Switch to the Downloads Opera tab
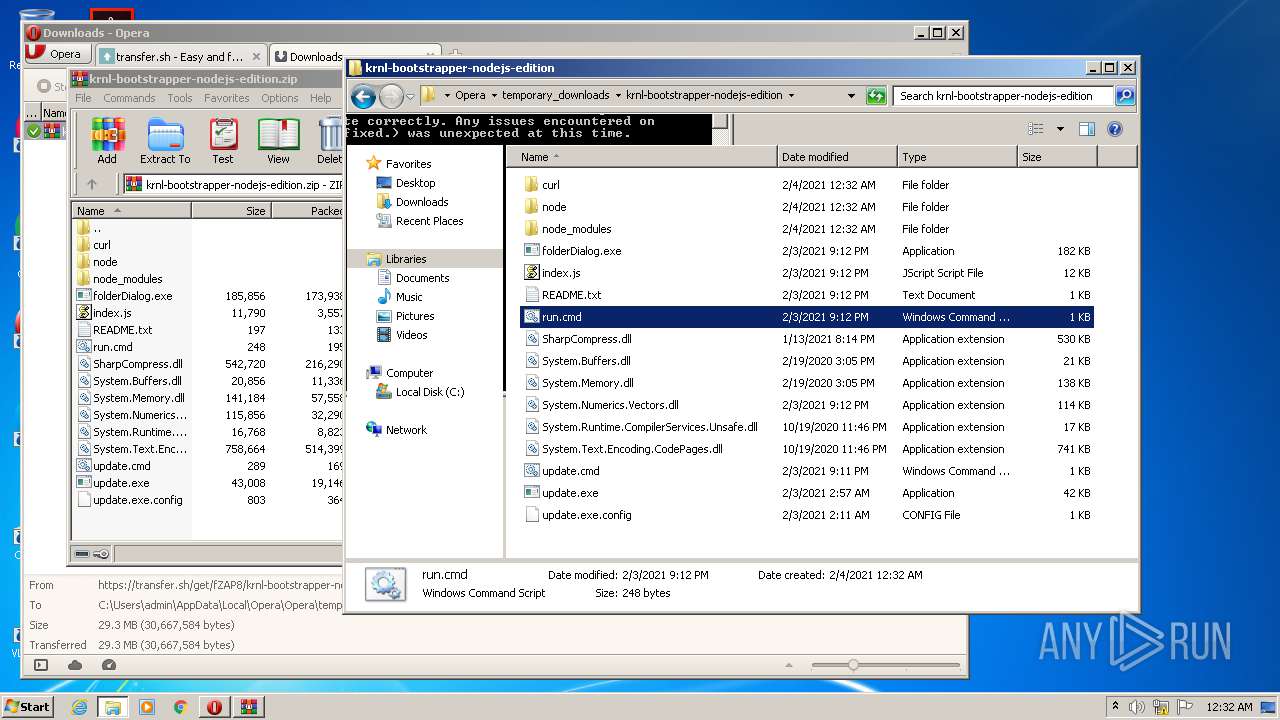The width and height of the screenshot is (1280, 720). click(308, 56)
